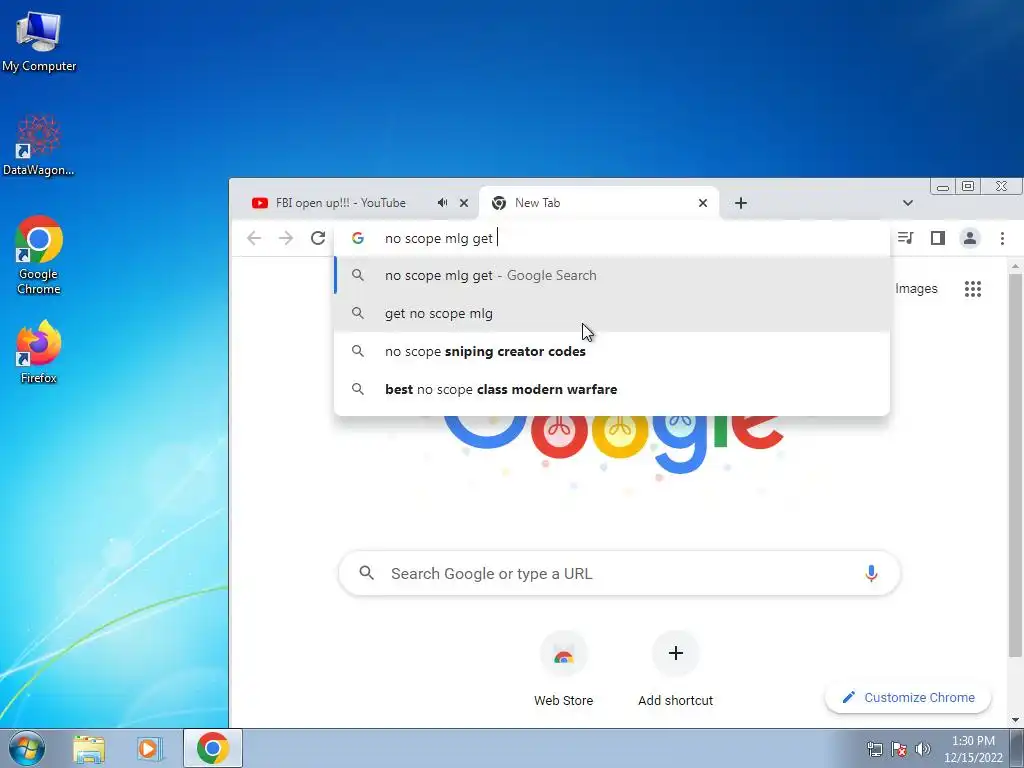Click 'Search Google or type a URL' box
Image resolution: width=1024 pixels, height=768 pixels.
pyautogui.click(x=619, y=573)
